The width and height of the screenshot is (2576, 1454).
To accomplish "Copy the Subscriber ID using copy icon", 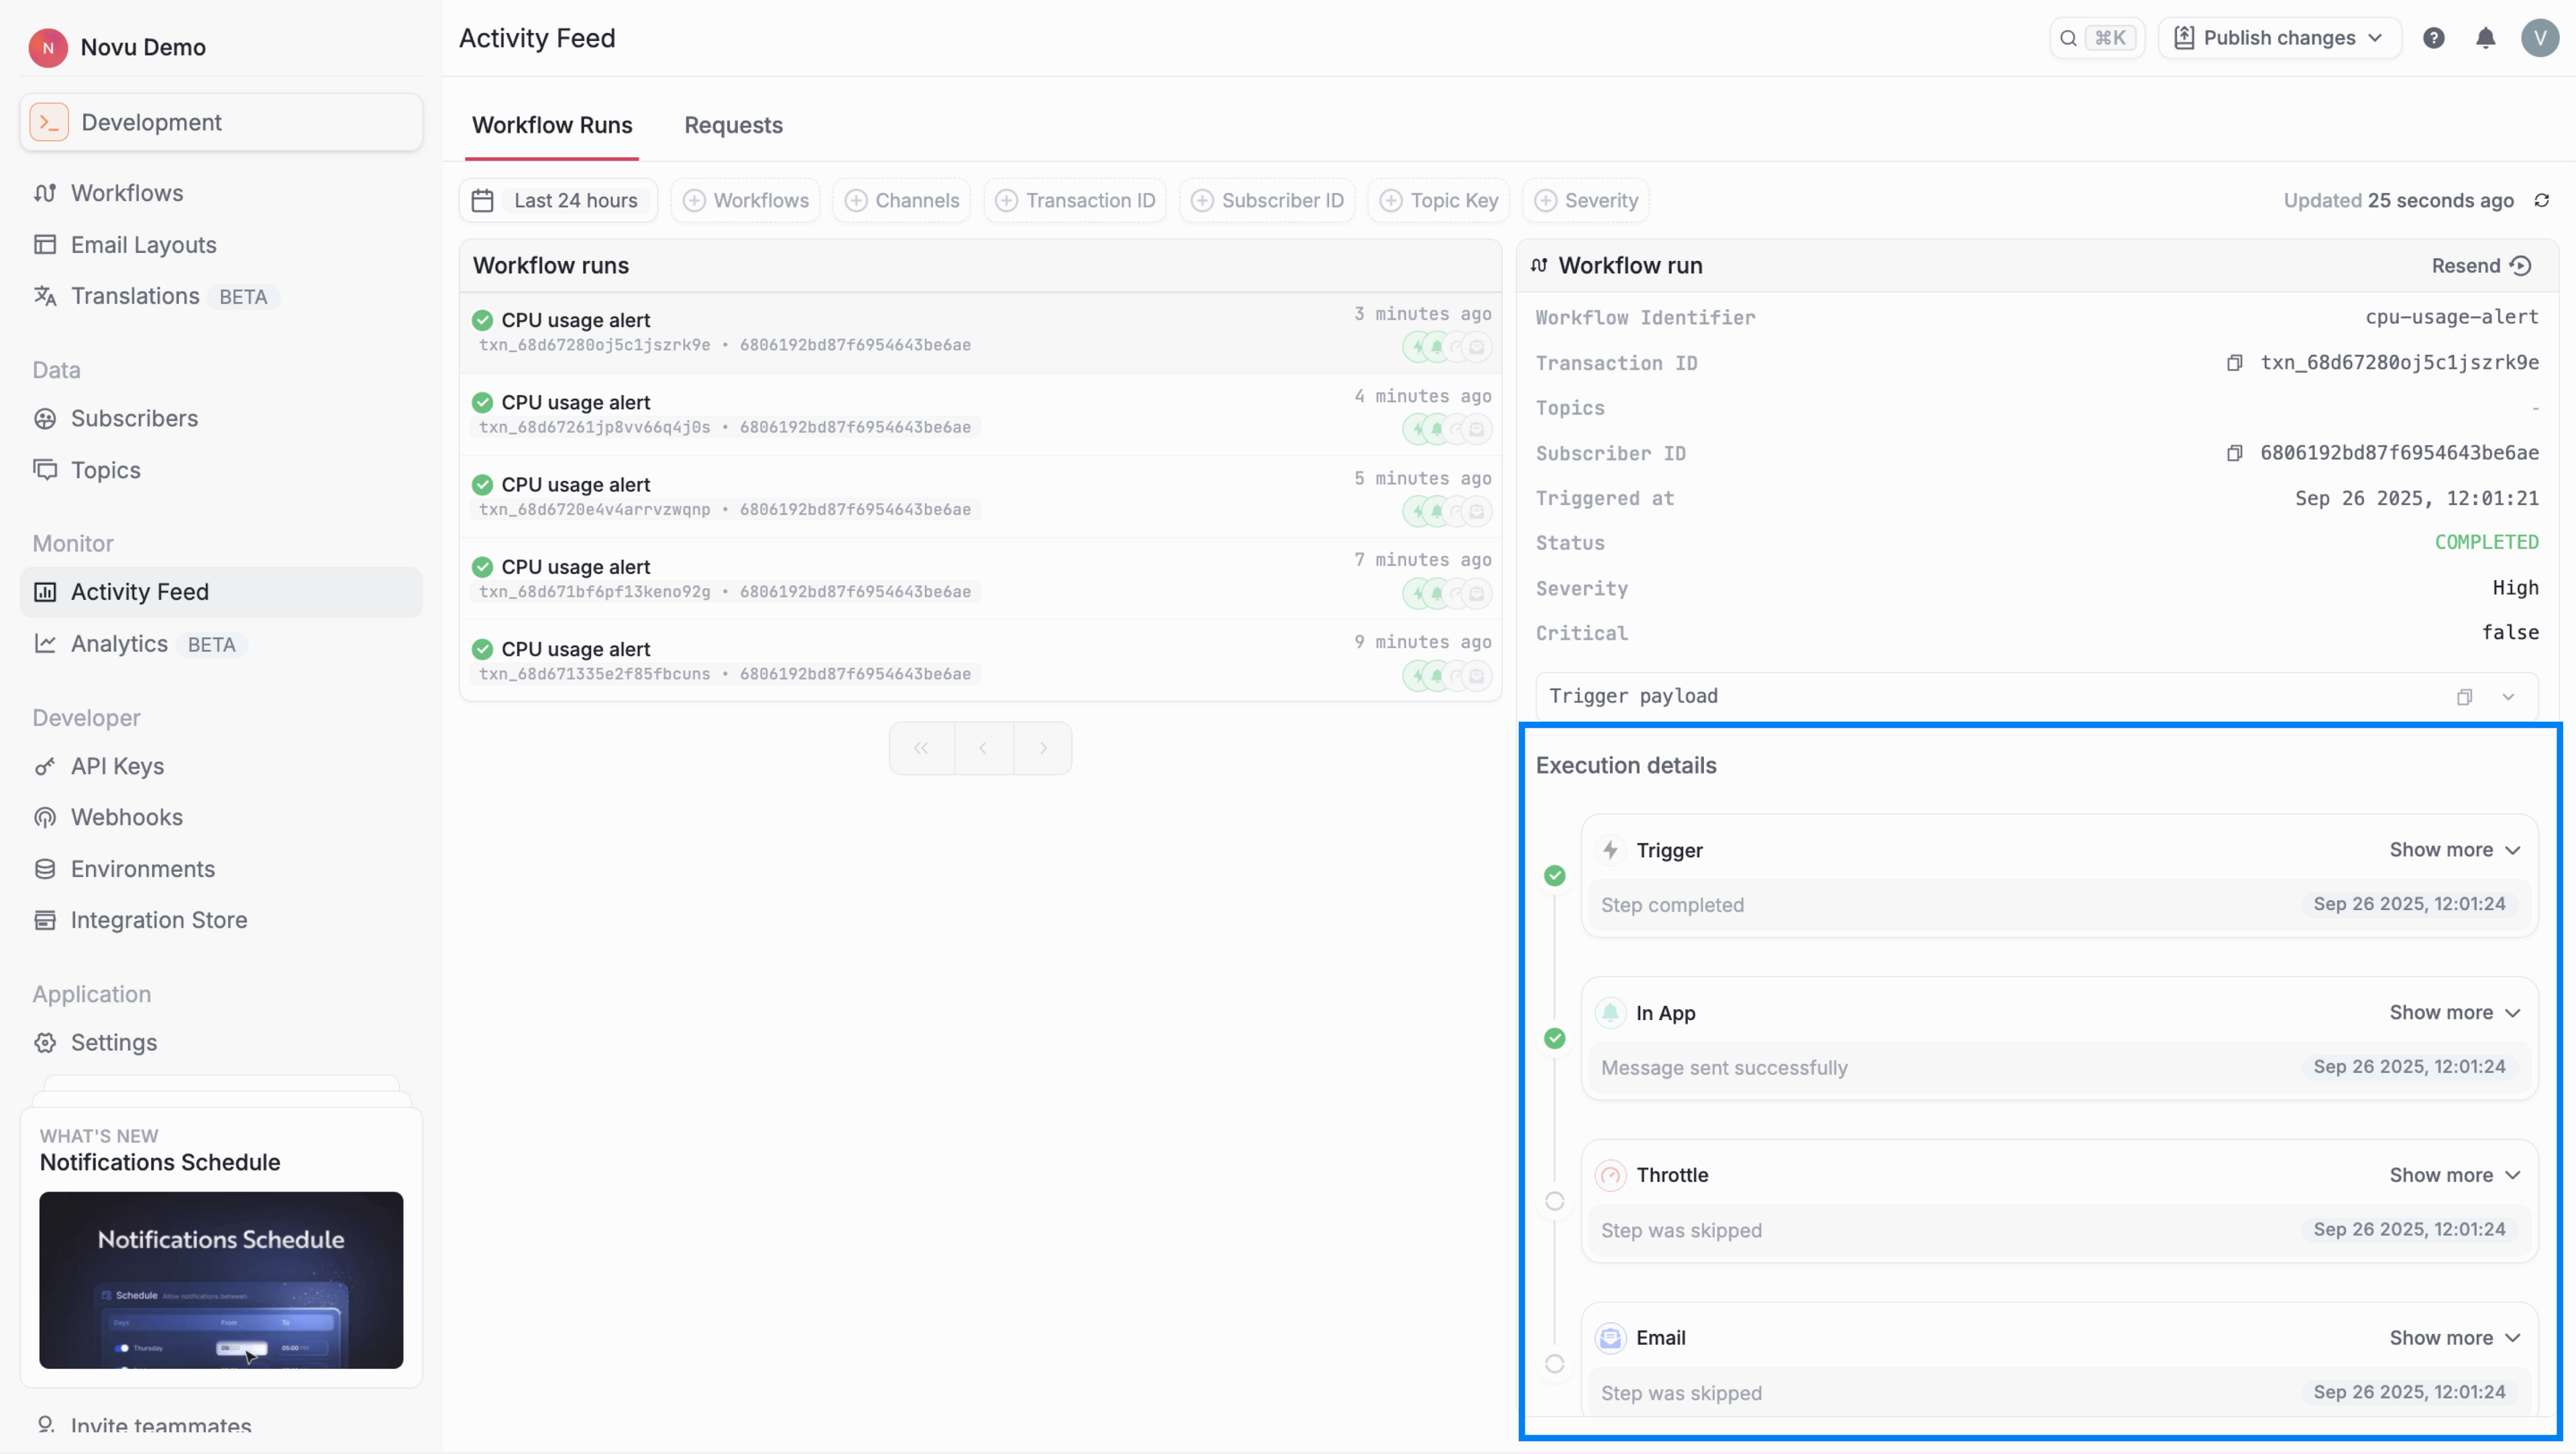I will pyautogui.click(x=2234, y=453).
